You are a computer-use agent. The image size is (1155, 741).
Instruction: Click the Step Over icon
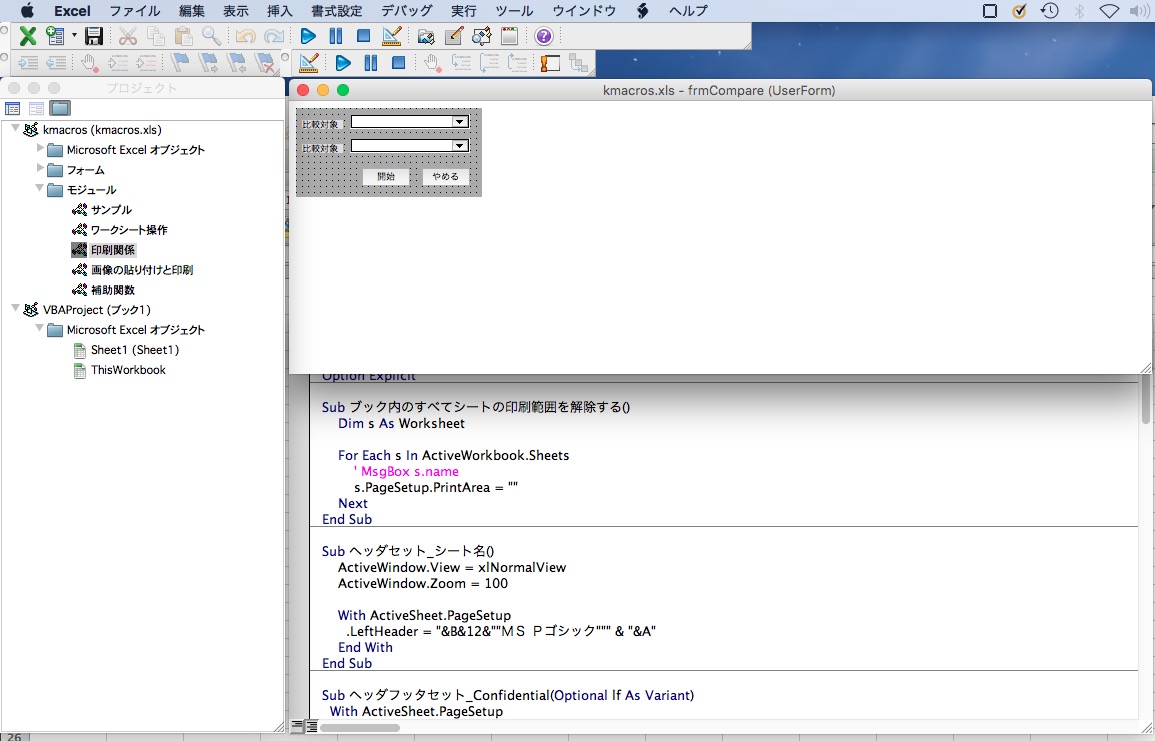click(489, 63)
